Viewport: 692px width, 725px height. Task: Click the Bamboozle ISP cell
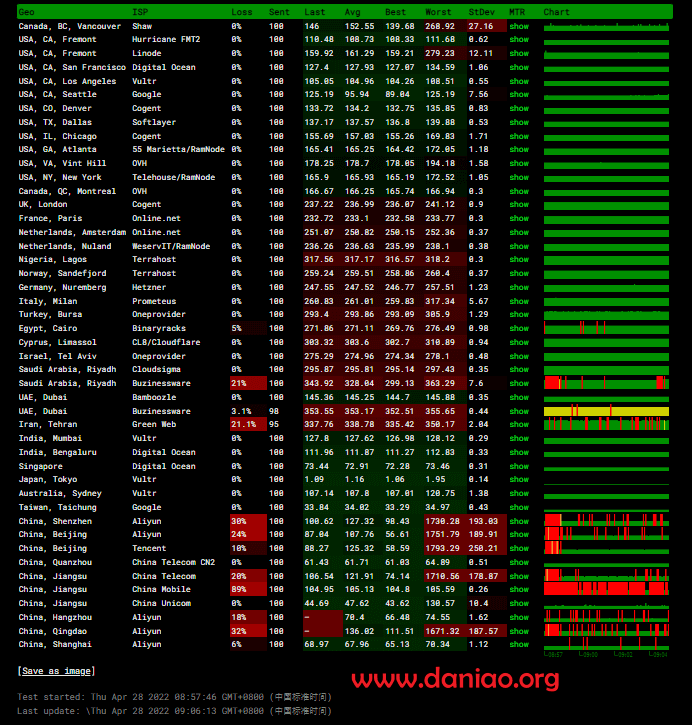click(154, 397)
